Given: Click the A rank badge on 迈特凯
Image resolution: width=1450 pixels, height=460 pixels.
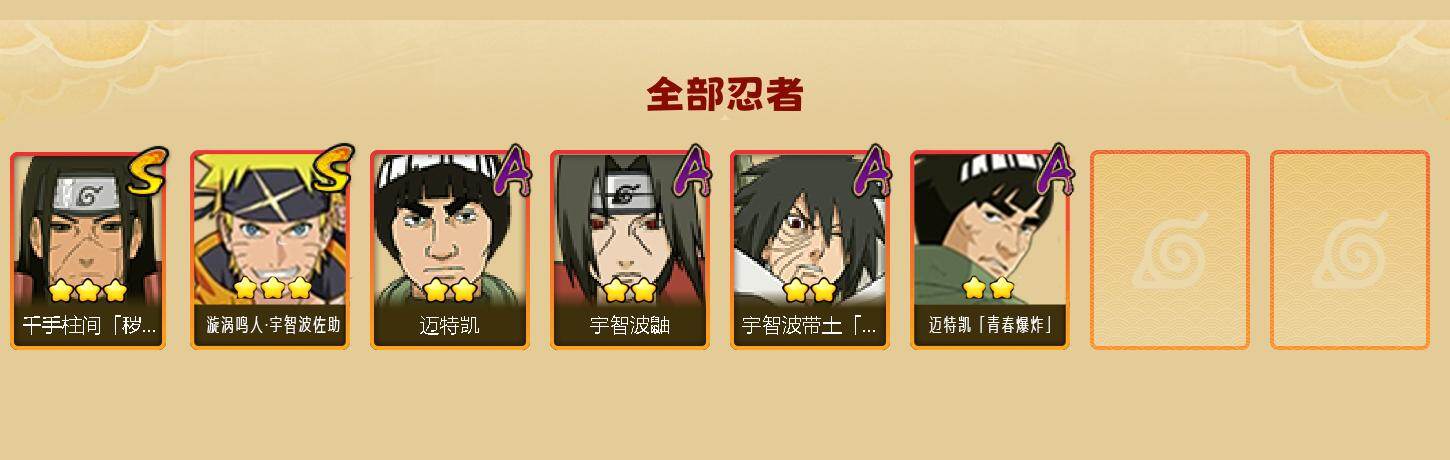Looking at the screenshot, I should pyautogui.click(x=512, y=171).
